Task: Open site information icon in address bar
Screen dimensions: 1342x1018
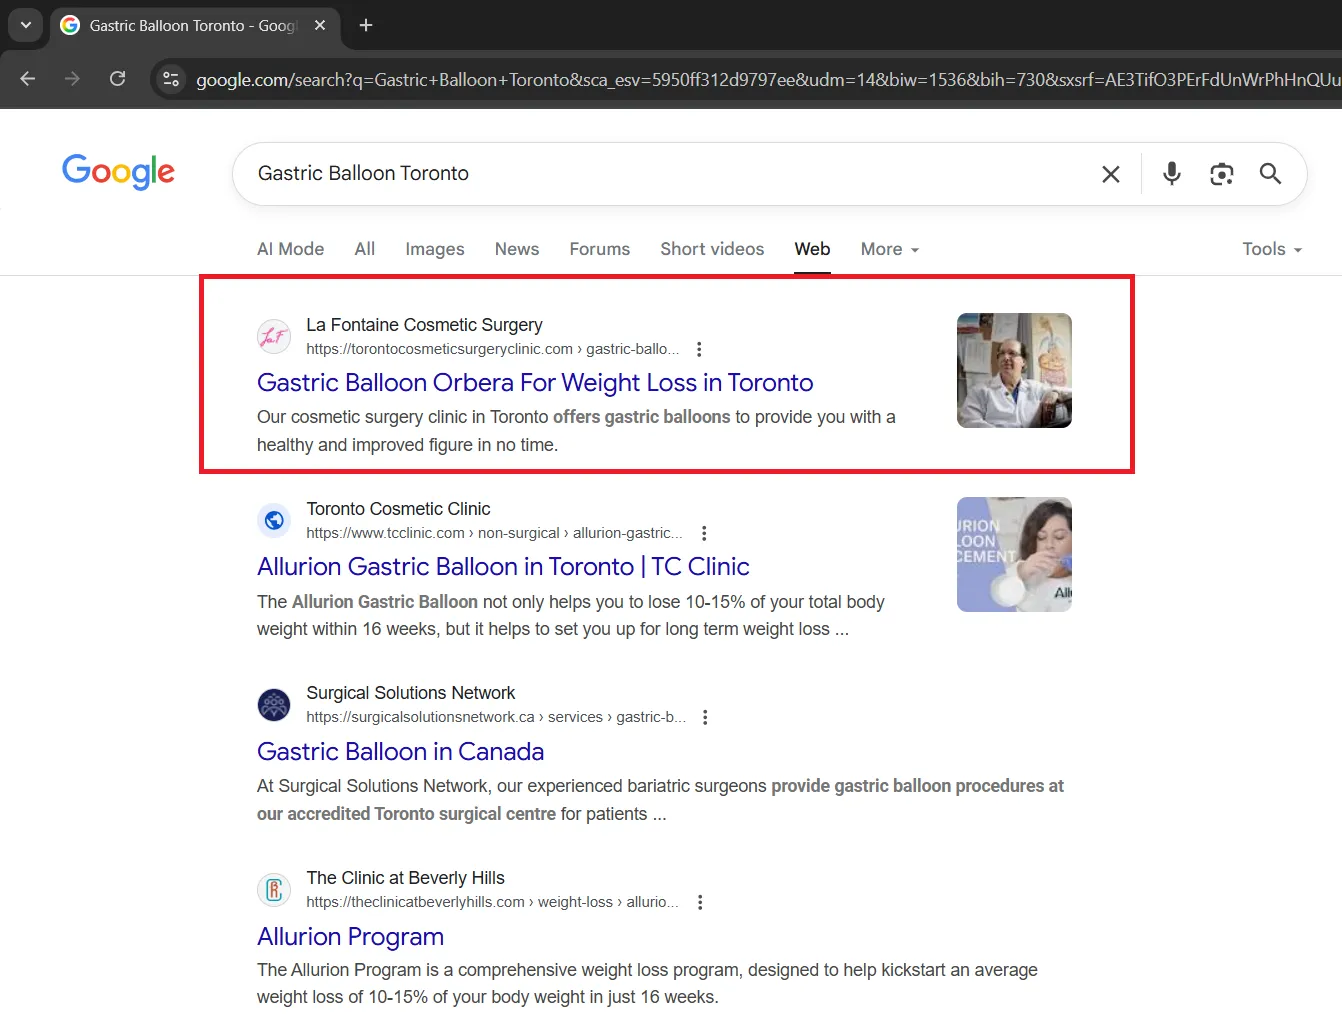Action: (171, 79)
